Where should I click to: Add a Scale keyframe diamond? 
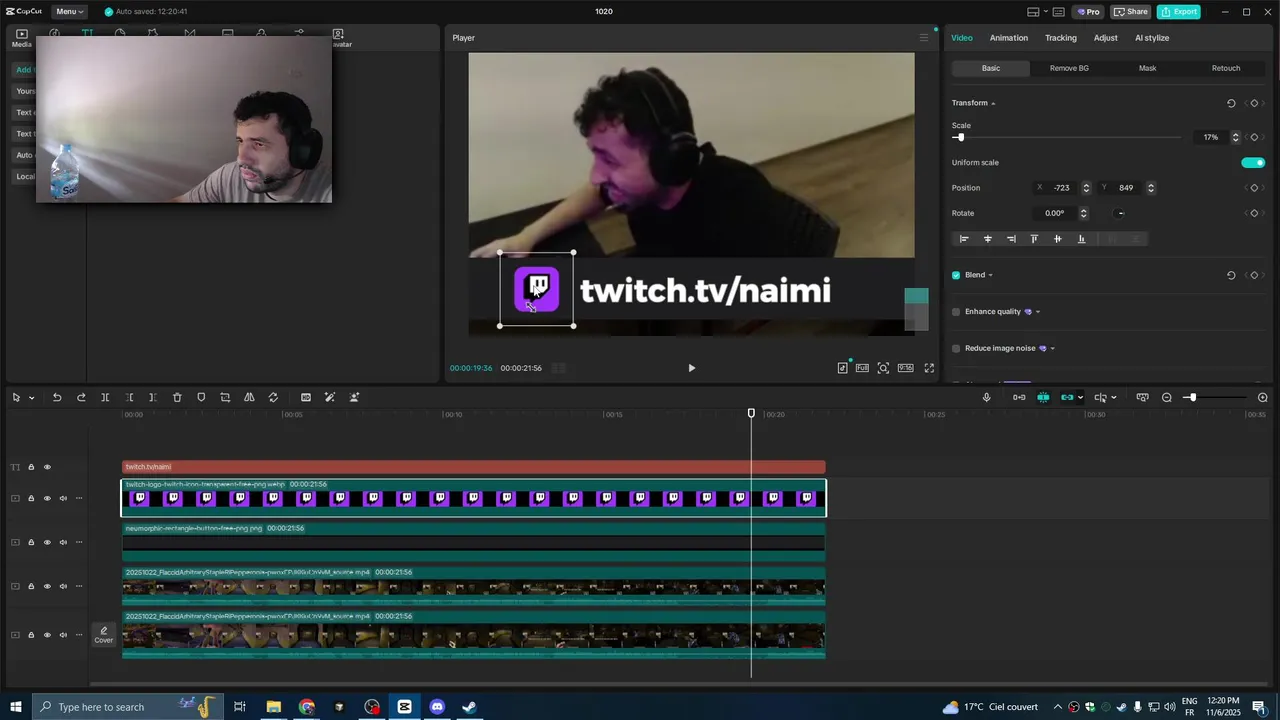[x=1254, y=137]
